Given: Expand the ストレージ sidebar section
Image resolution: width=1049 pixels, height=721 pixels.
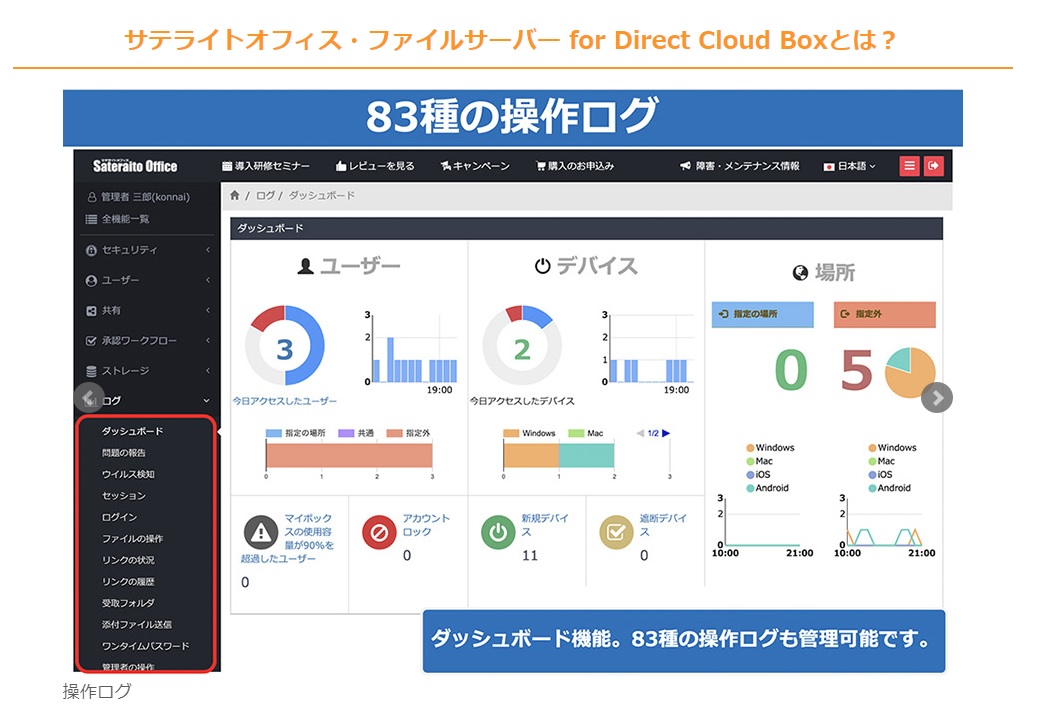Looking at the screenshot, I should 147,371.
